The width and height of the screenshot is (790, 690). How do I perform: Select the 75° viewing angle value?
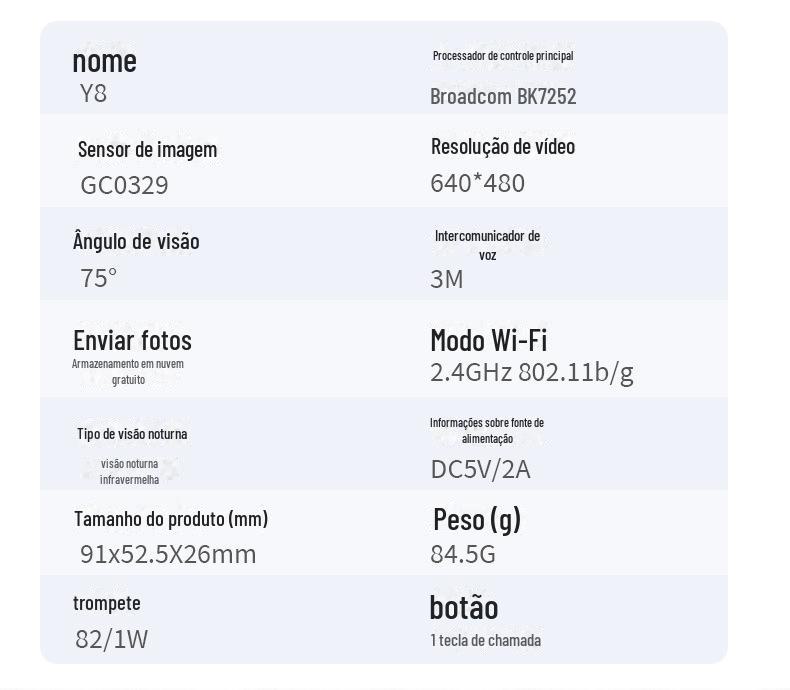click(98, 278)
